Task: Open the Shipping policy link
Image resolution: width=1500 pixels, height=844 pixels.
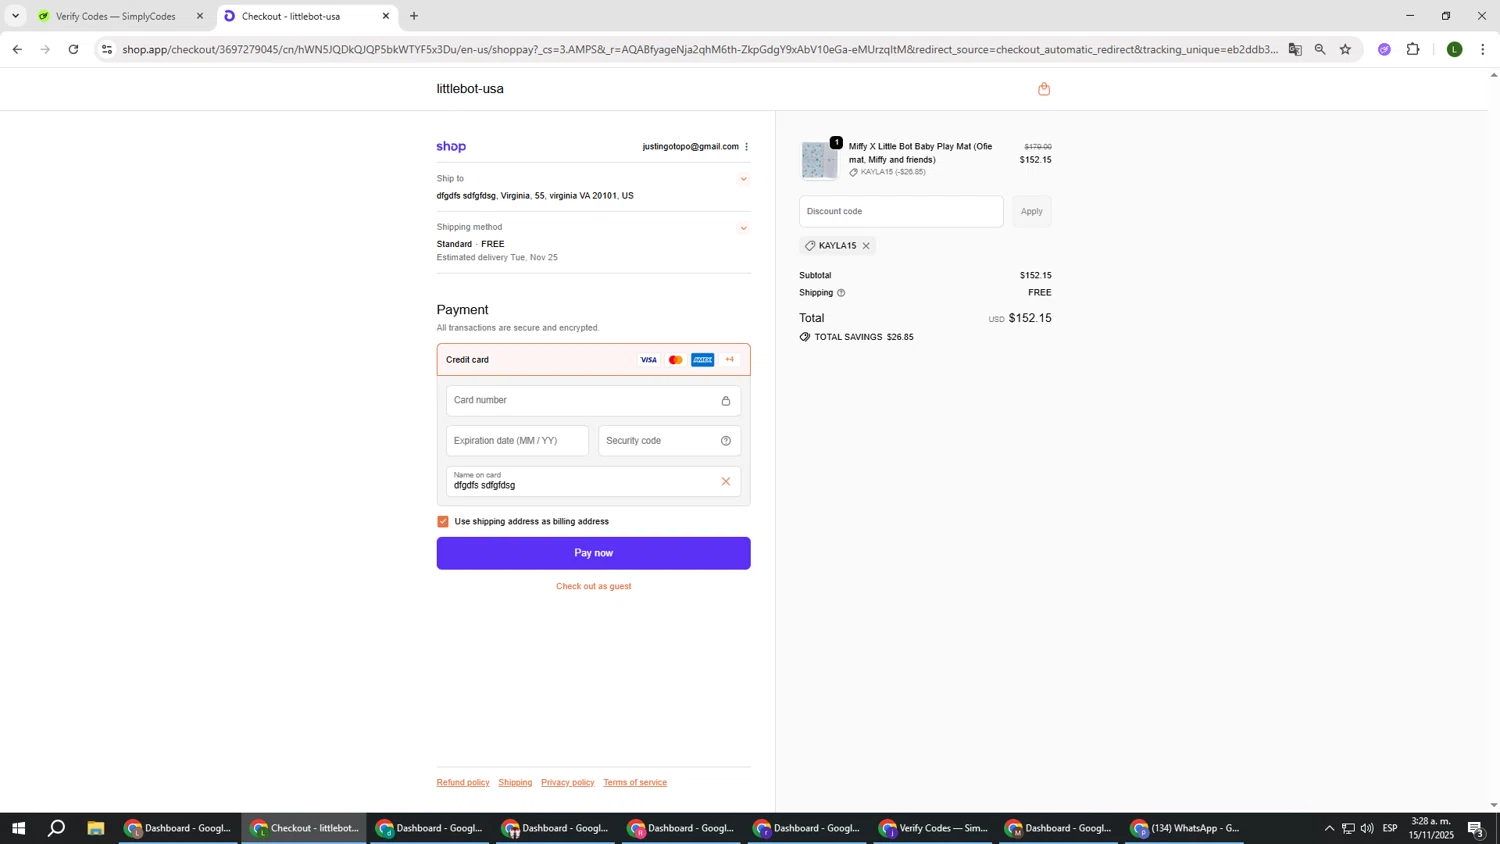Action: pyautogui.click(x=515, y=783)
